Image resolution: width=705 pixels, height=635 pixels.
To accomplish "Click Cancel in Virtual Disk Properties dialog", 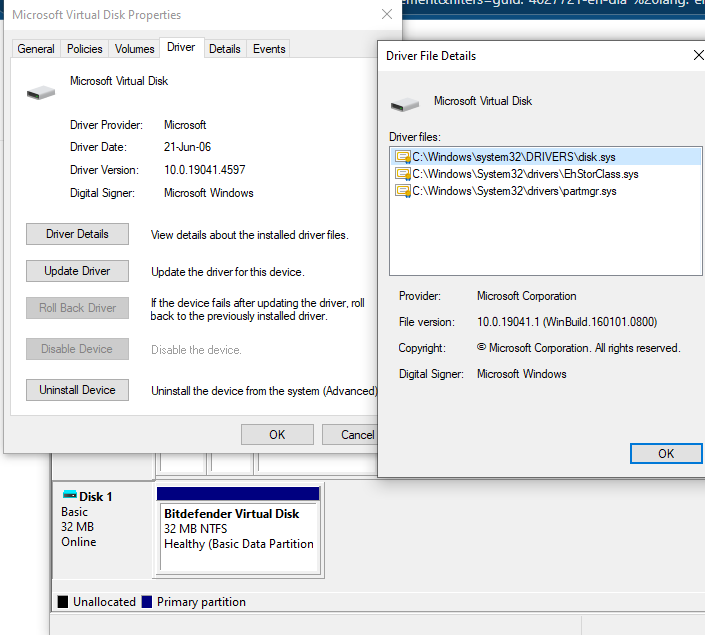I will (350, 434).
